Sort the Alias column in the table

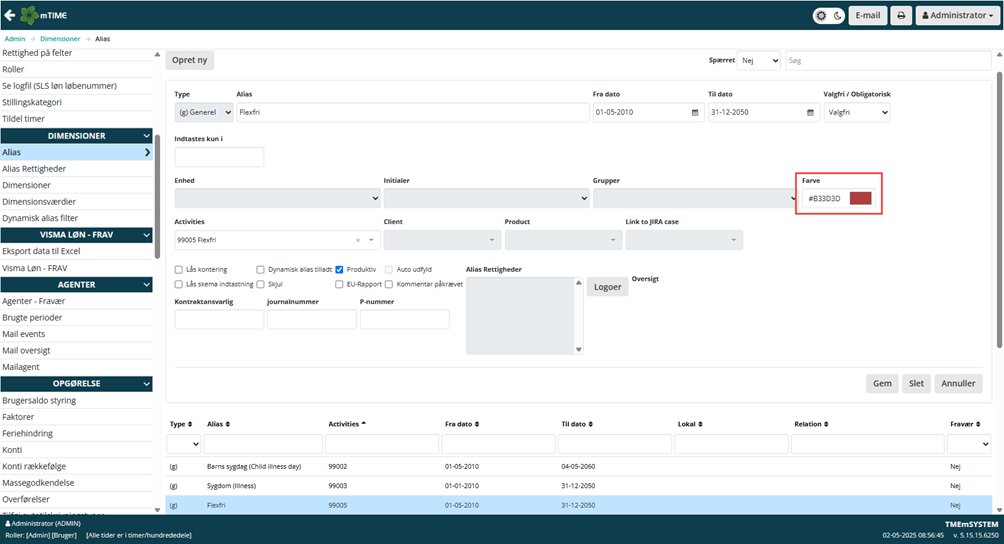(x=216, y=424)
